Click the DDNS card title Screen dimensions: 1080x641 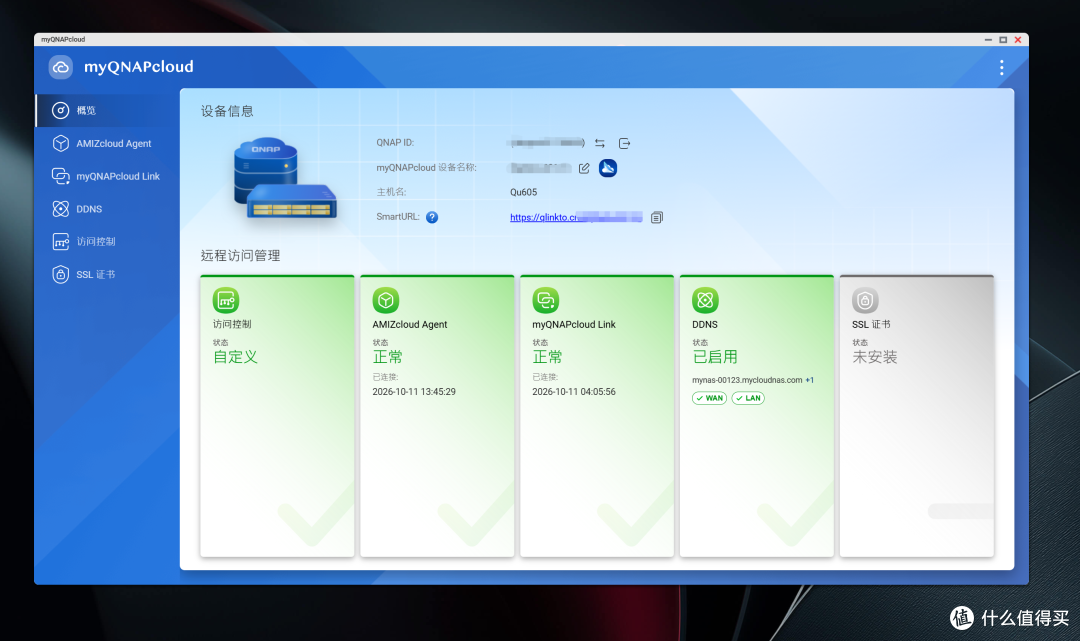tap(705, 324)
